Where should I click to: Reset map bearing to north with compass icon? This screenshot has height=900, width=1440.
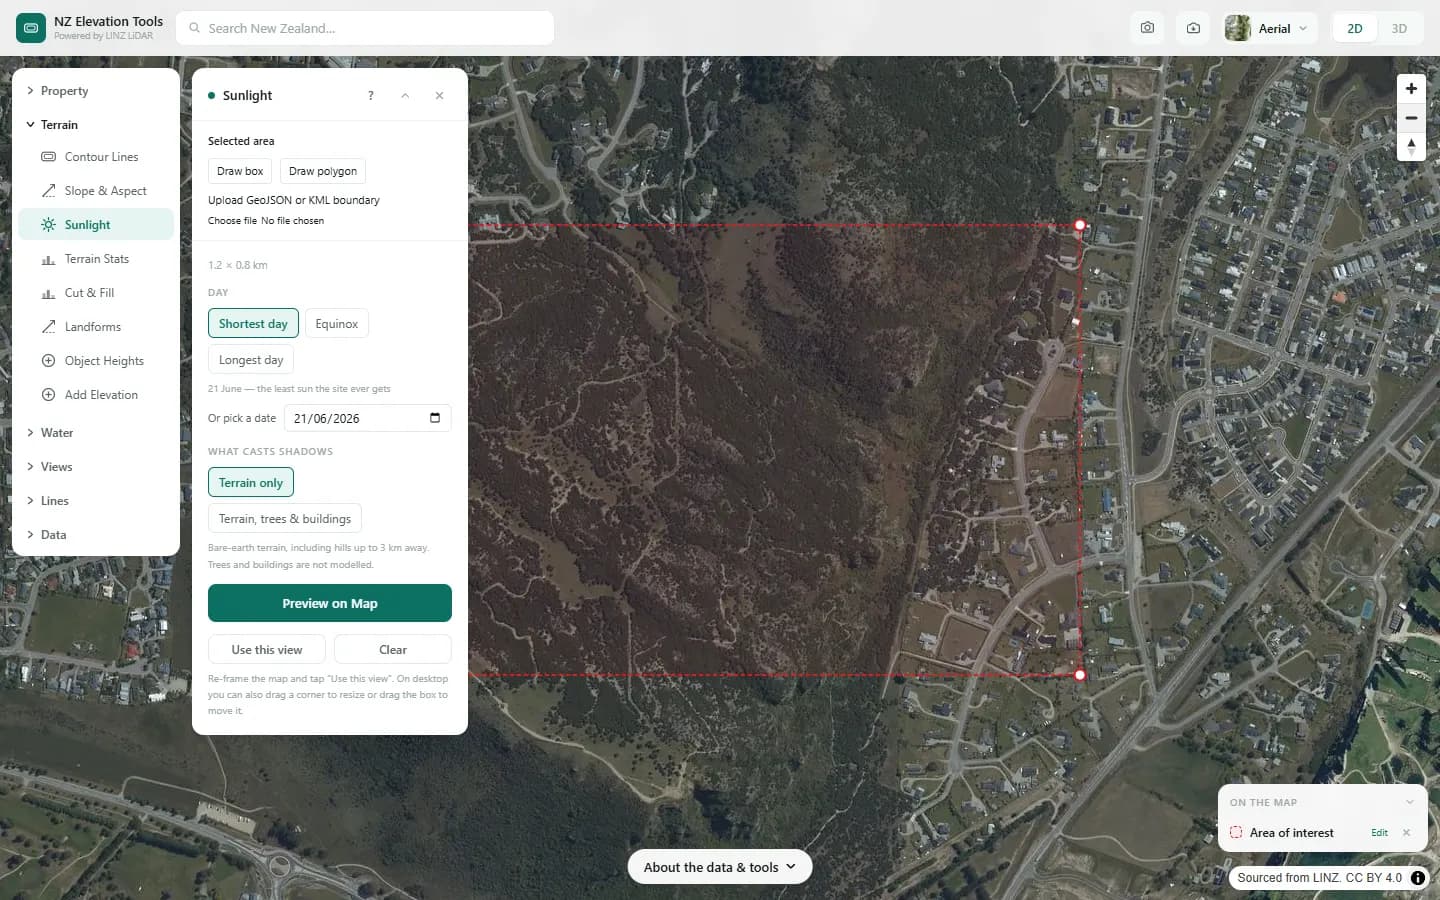click(x=1411, y=147)
